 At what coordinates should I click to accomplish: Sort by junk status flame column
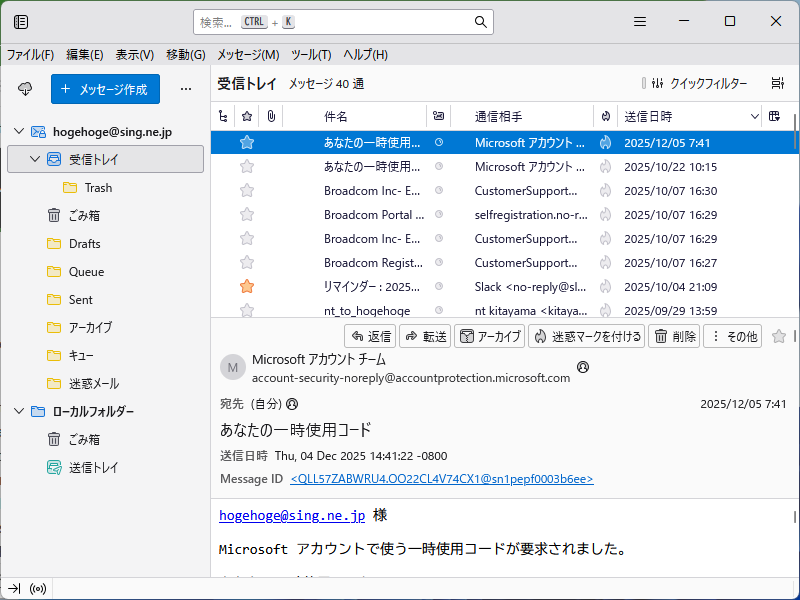click(606, 116)
